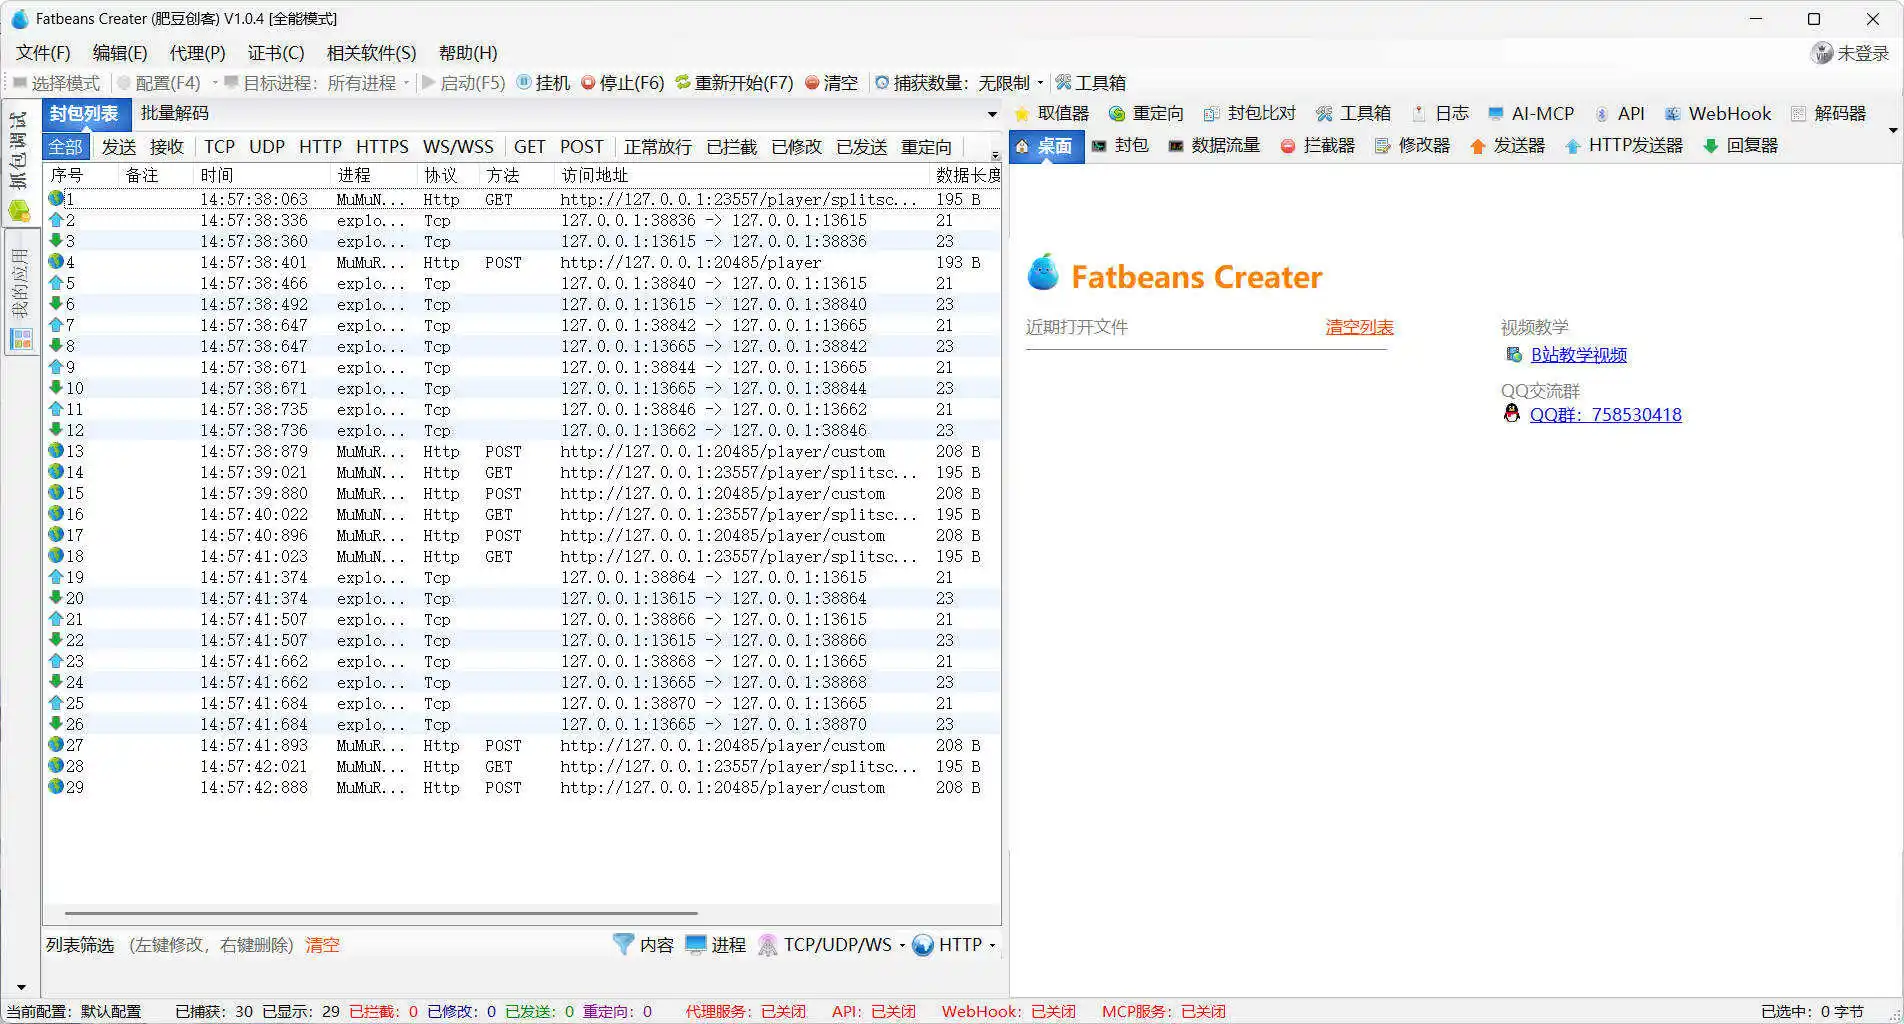
Task: Show only 已拦截 packets
Action: pos(732,147)
